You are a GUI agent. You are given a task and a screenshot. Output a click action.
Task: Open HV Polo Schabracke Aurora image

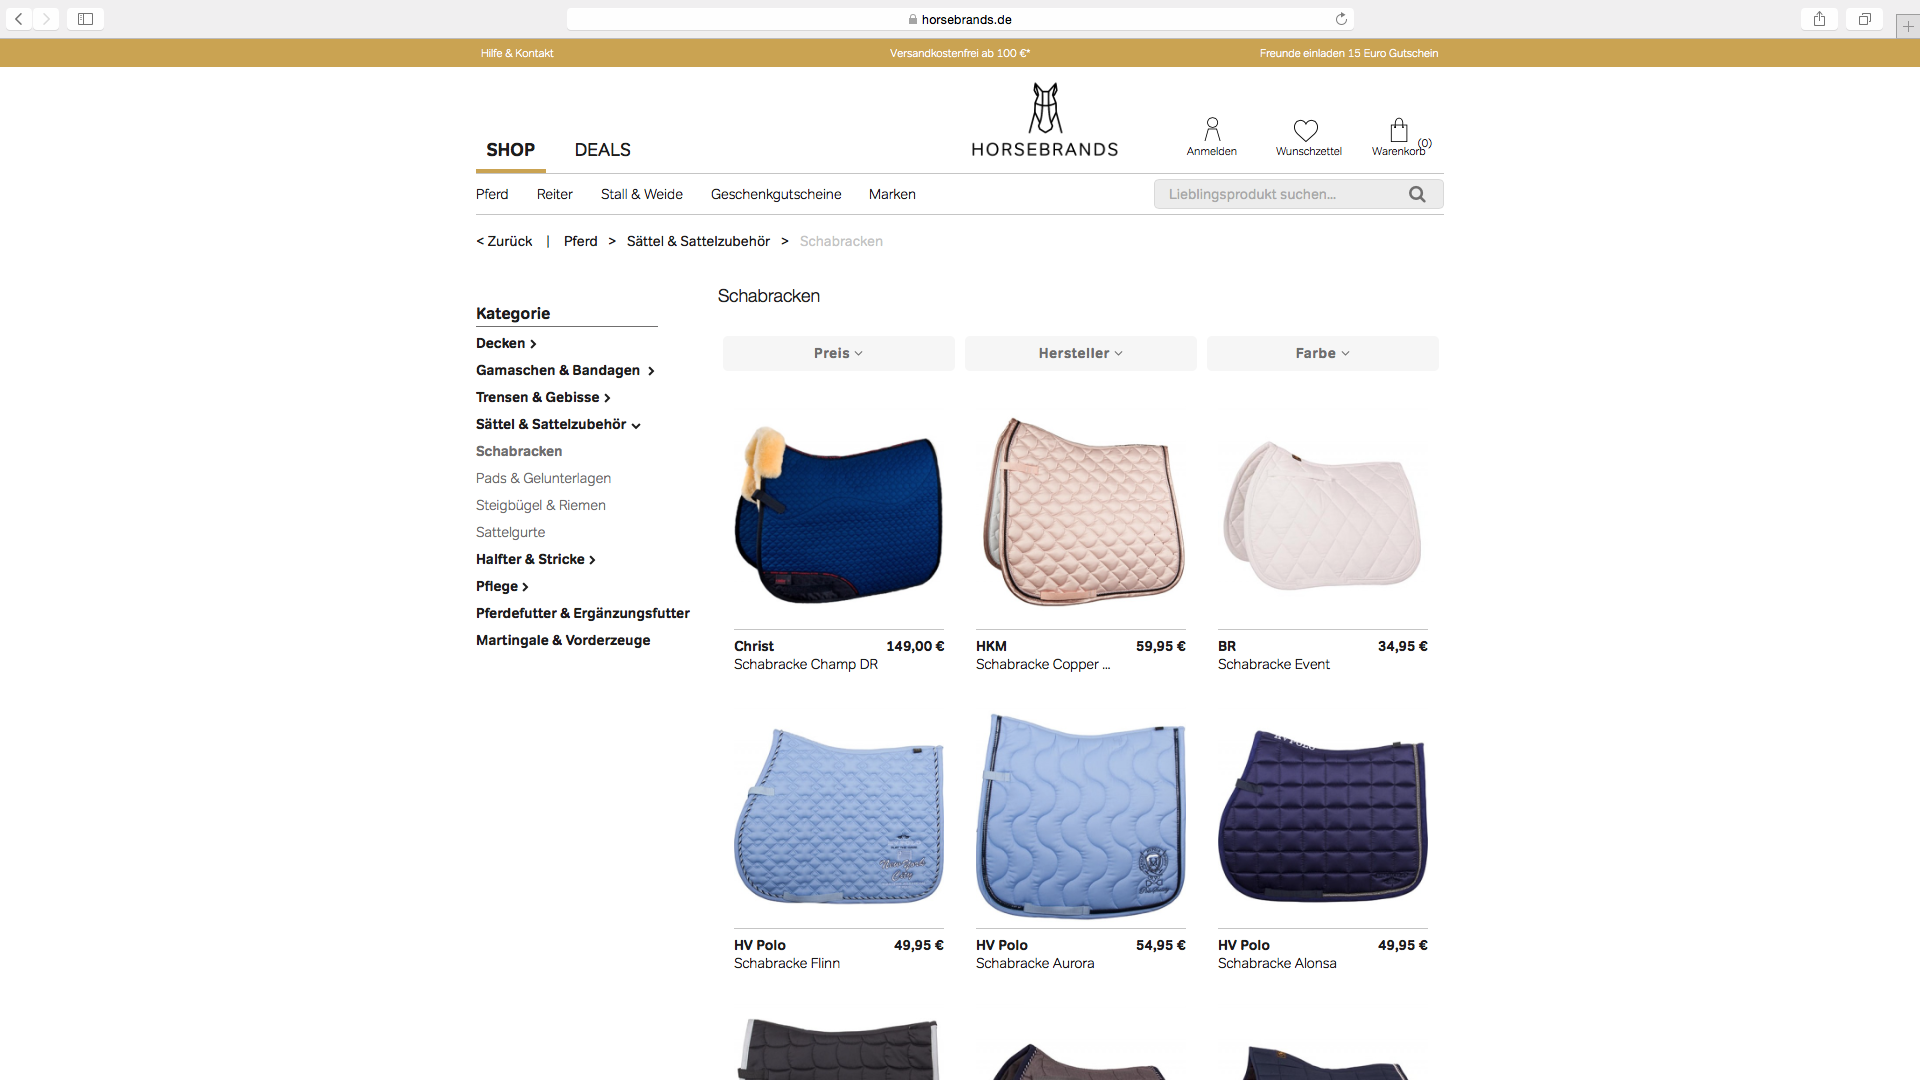coord(1080,814)
